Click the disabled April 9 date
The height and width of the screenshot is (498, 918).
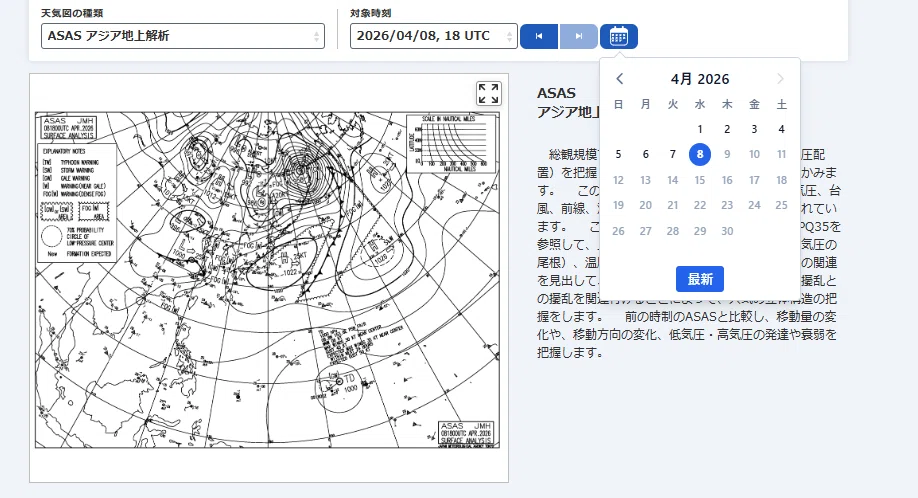coord(727,154)
